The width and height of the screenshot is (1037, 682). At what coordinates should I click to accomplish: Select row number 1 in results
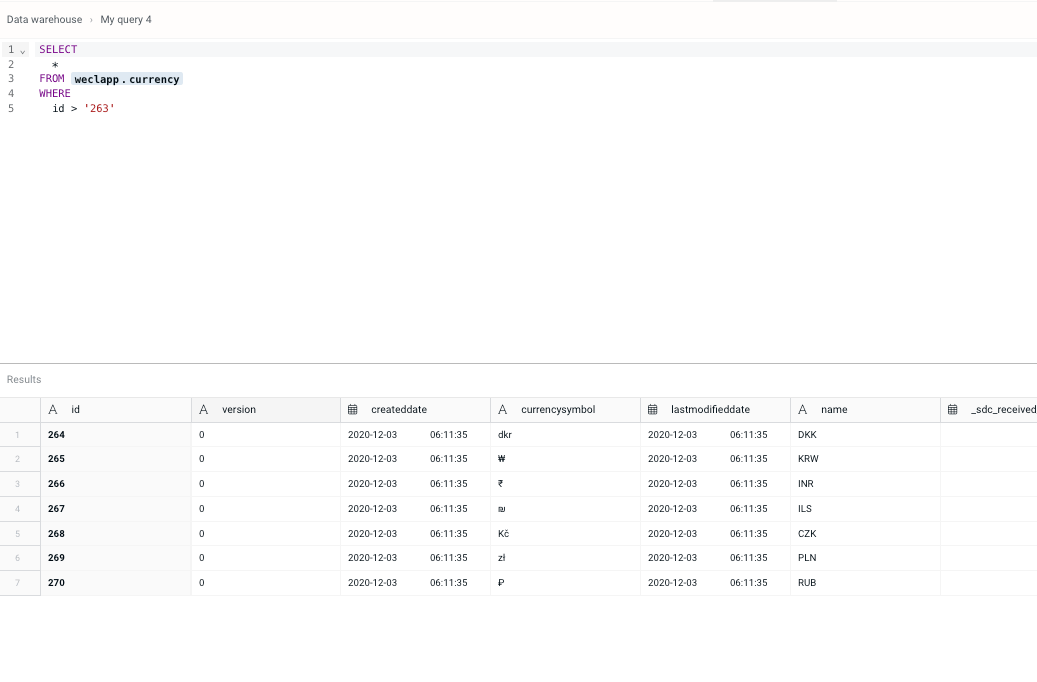click(x=20, y=435)
